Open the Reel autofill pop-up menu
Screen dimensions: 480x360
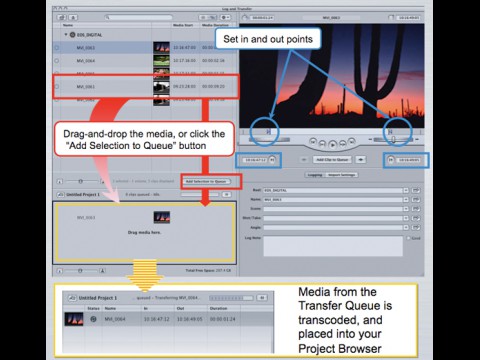[406, 190]
